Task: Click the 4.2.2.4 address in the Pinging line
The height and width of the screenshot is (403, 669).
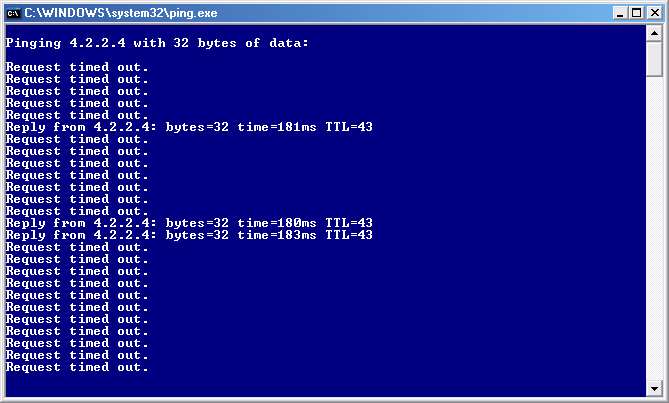Action: [98, 43]
